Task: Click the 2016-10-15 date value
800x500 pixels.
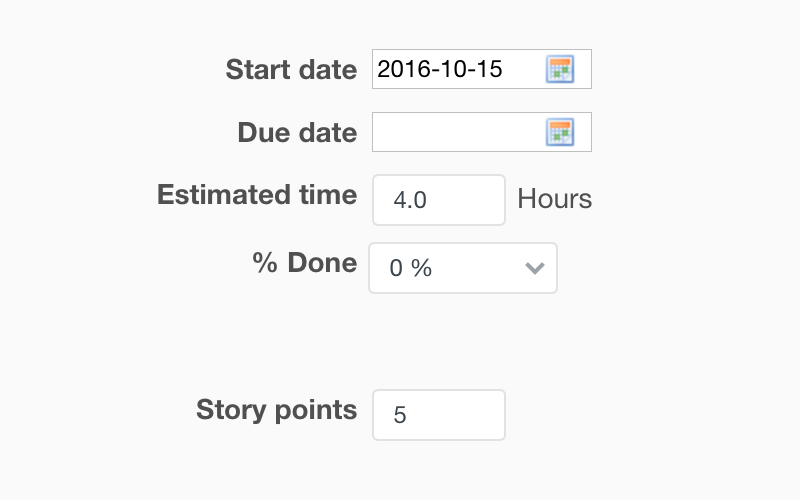Action: tap(440, 70)
